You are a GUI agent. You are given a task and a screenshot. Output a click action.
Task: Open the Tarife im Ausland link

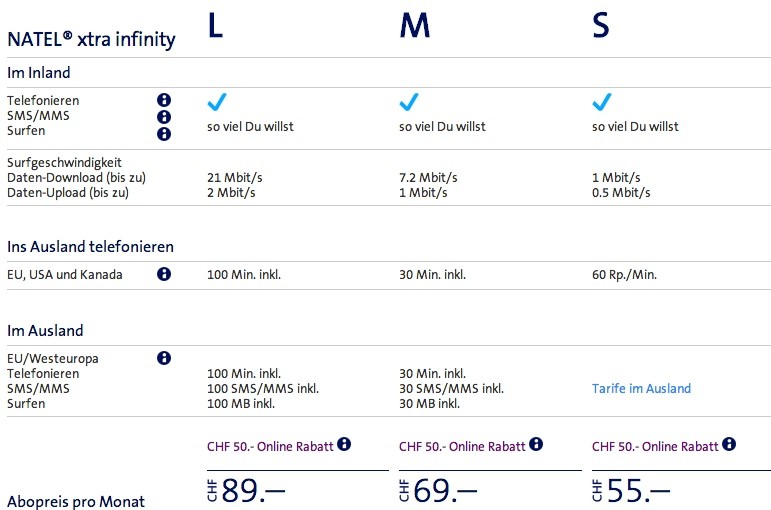(641, 389)
